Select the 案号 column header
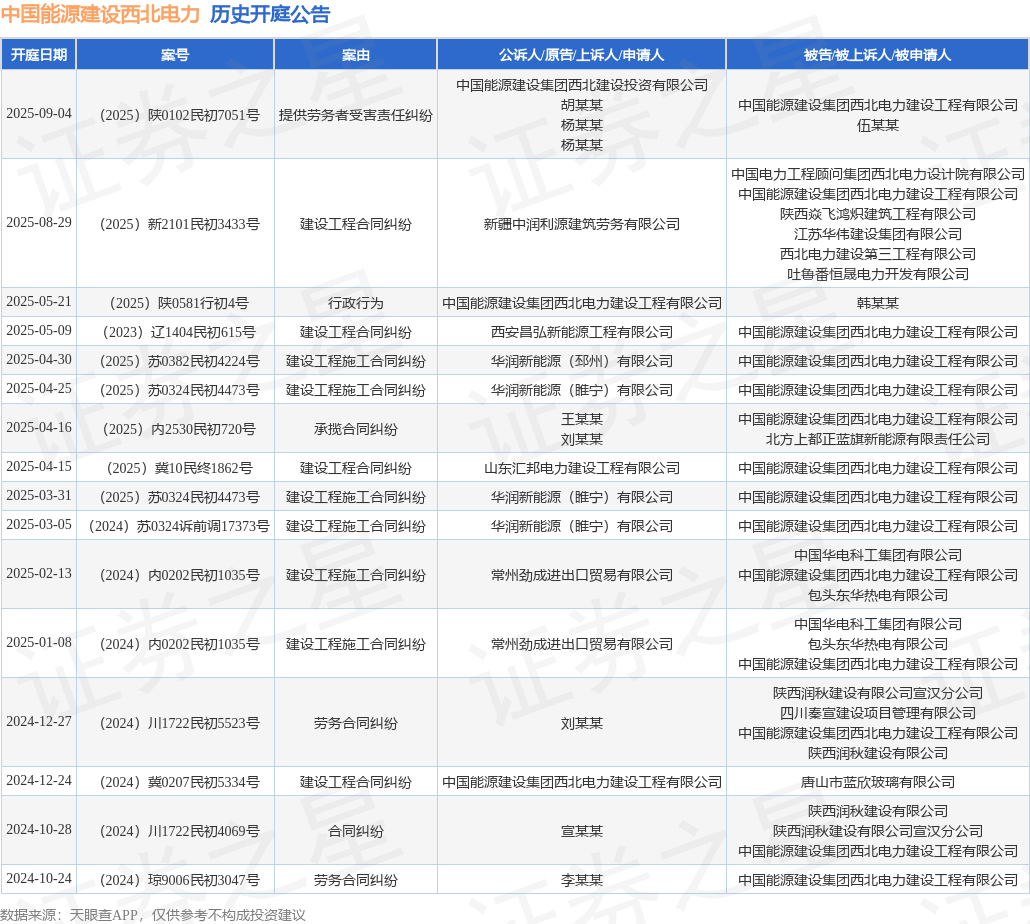 click(x=175, y=55)
